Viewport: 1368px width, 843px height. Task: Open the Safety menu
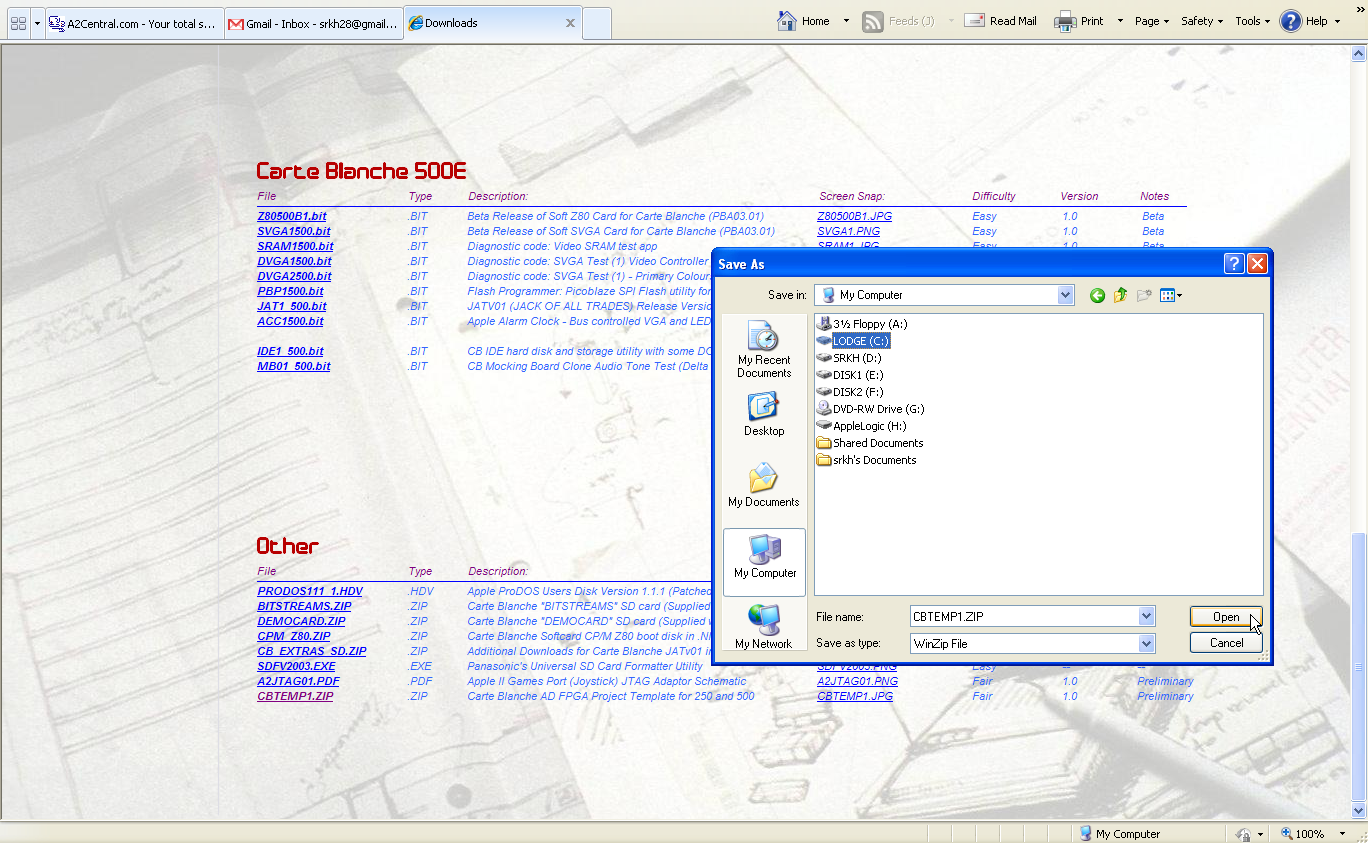pyautogui.click(x=1202, y=21)
